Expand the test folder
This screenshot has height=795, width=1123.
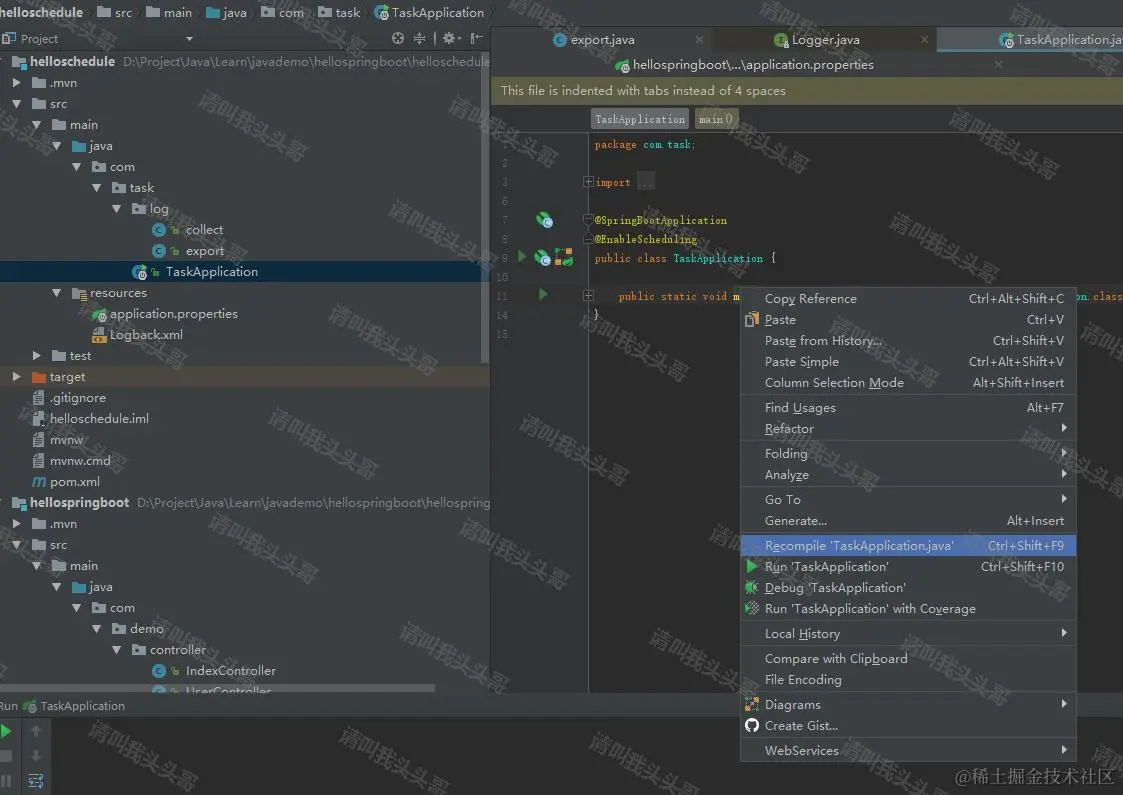pyautogui.click(x=37, y=356)
